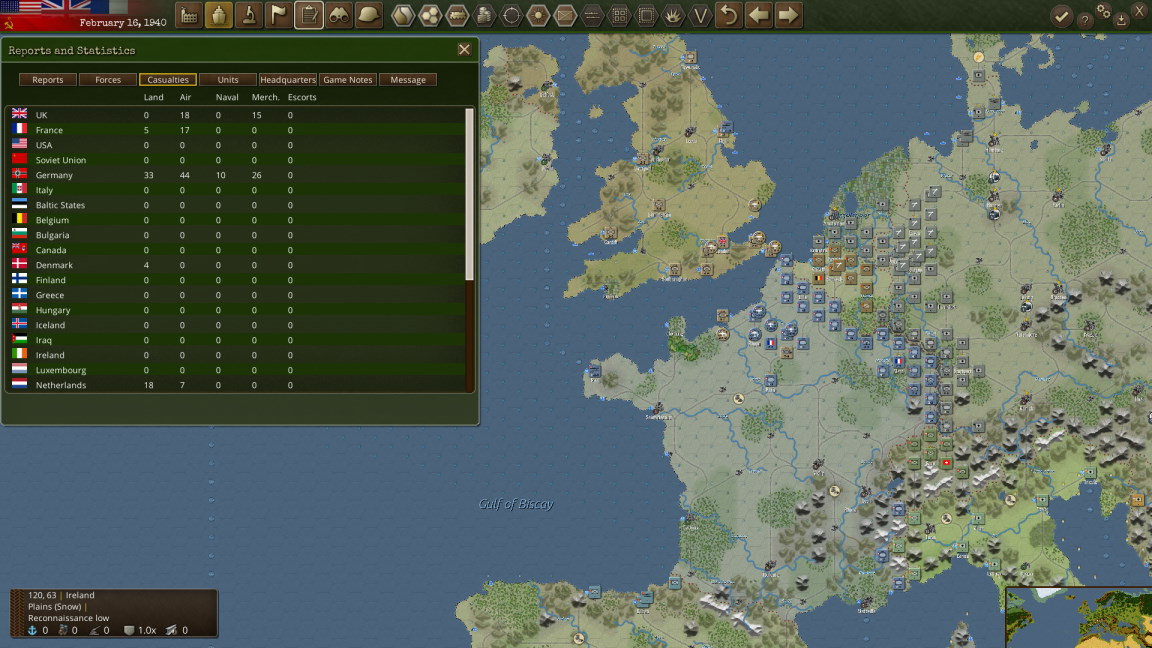
Task: Quit using the top-right X icon
Action: (1142, 10)
